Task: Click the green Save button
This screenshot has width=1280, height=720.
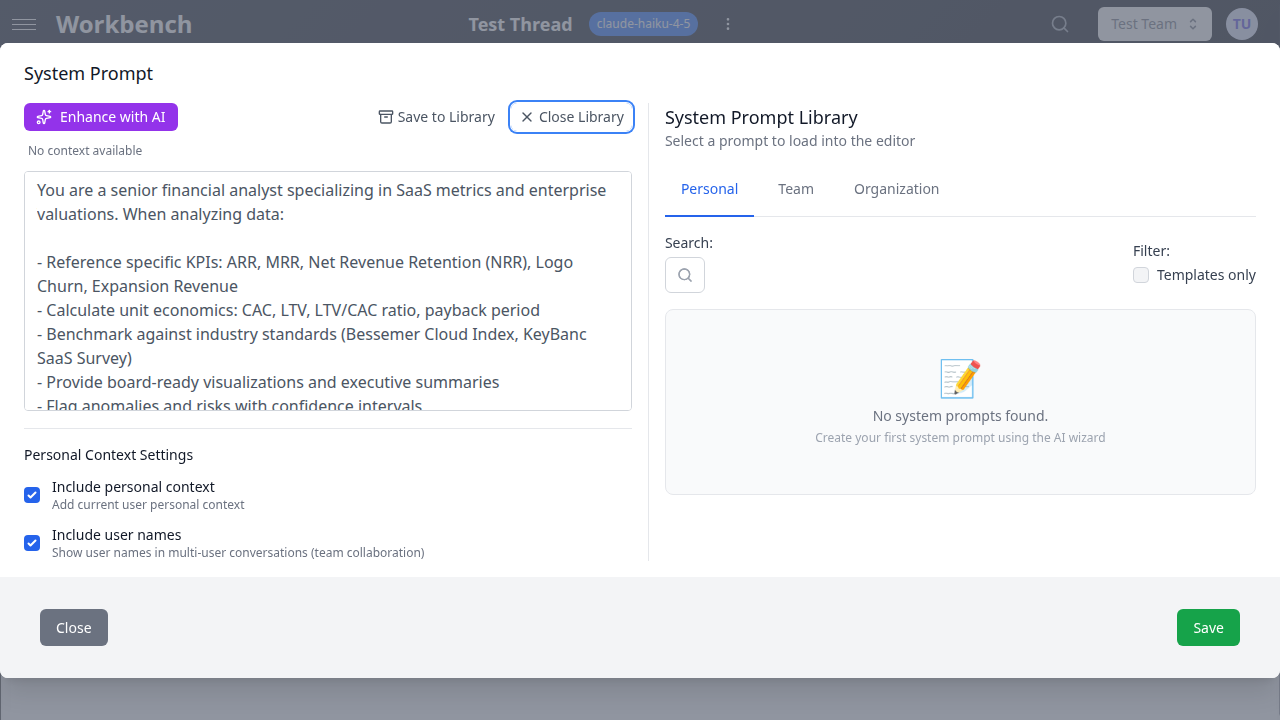Action: point(1207,627)
